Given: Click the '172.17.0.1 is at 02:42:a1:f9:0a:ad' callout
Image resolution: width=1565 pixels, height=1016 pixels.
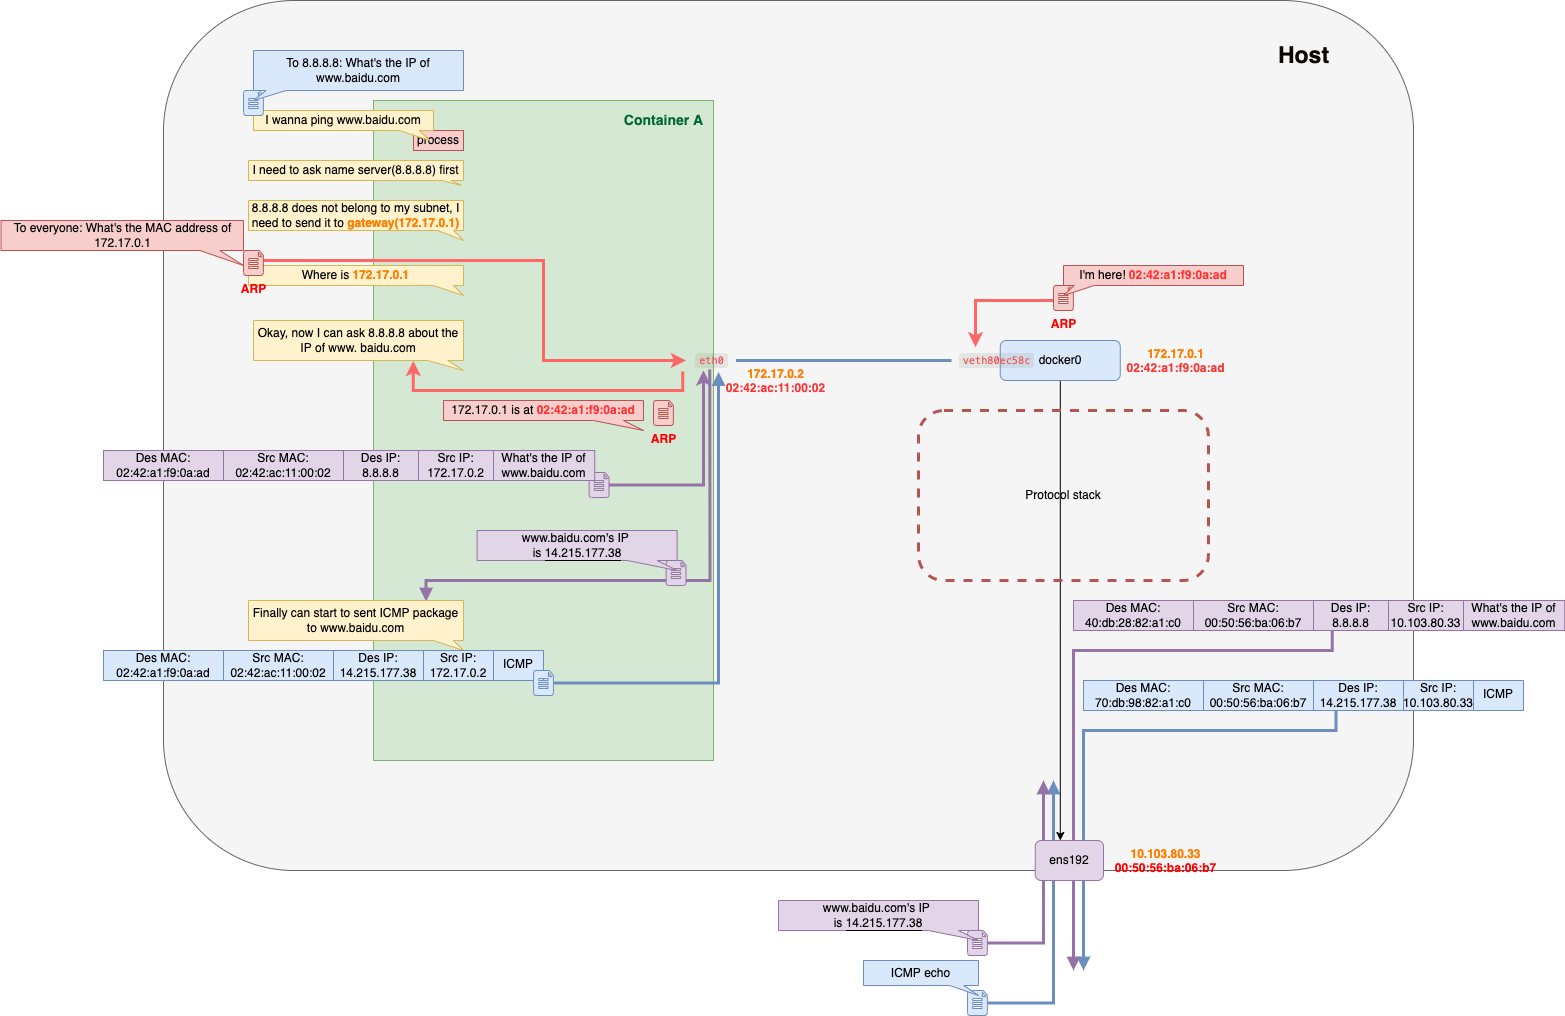Looking at the screenshot, I should pos(543,410).
